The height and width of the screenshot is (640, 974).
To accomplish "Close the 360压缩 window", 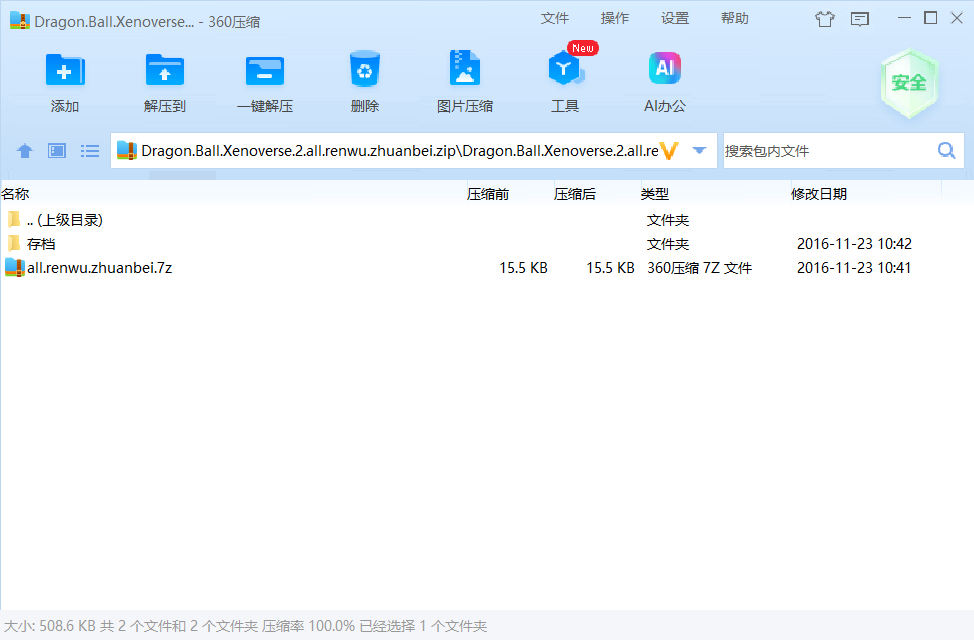I will [x=957, y=18].
